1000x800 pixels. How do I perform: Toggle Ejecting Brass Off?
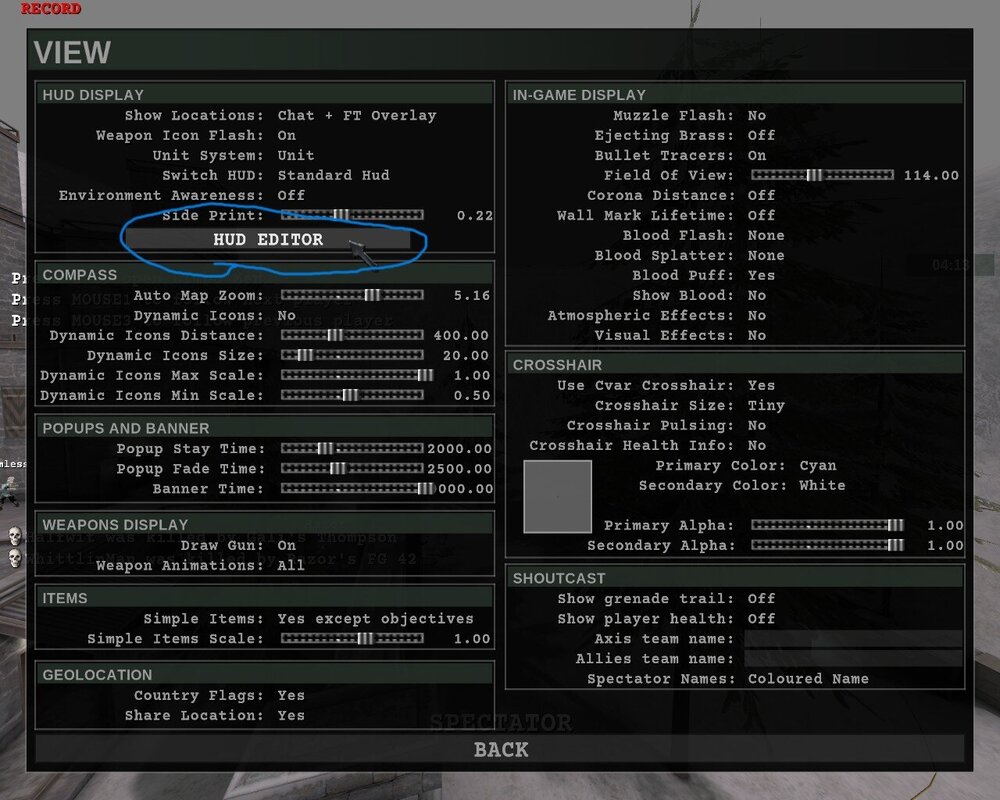click(761, 135)
